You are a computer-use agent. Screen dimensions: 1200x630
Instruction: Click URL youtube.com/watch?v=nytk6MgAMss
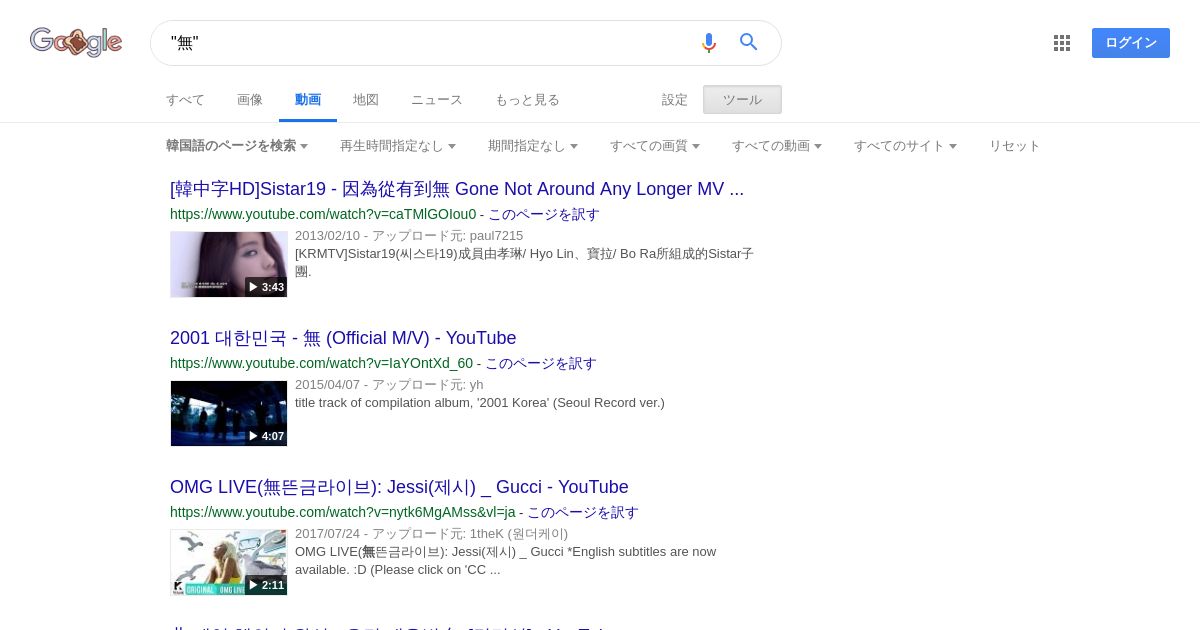click(342, 512)
